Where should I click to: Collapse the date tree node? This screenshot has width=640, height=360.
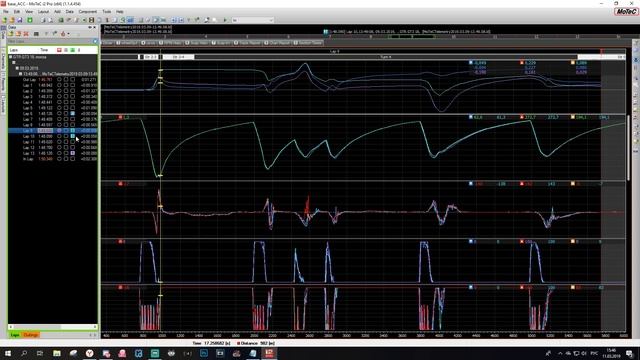coord(18,68)
